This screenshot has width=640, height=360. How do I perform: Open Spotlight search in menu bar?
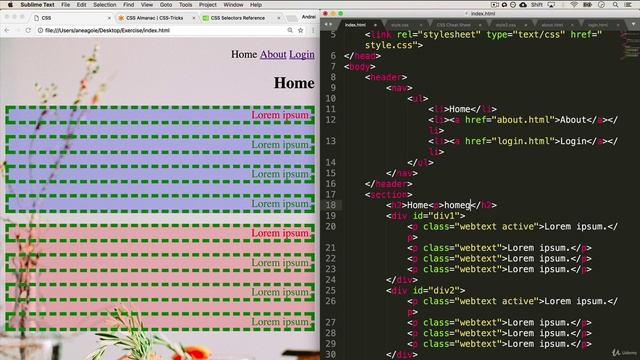click(x=615, y=5)
